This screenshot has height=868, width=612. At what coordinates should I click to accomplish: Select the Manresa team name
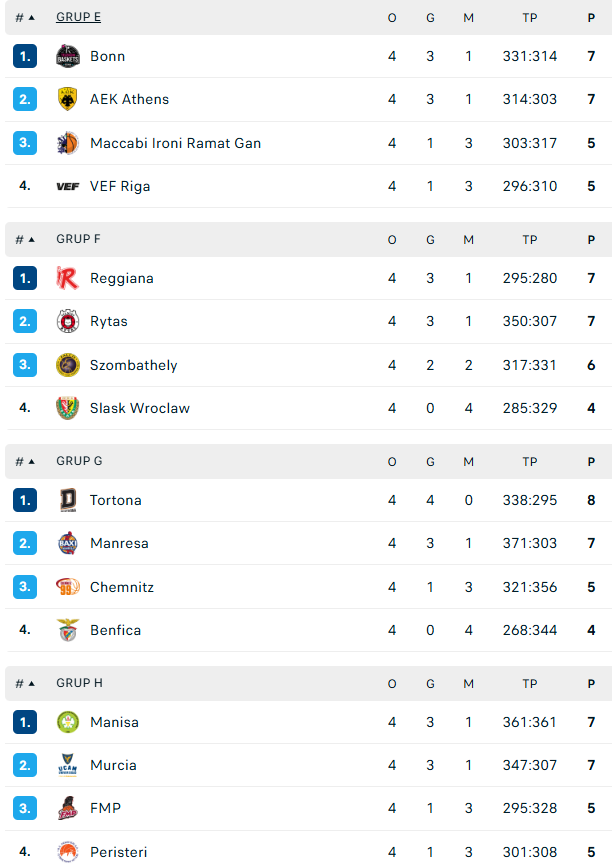[x=119, y=543]
